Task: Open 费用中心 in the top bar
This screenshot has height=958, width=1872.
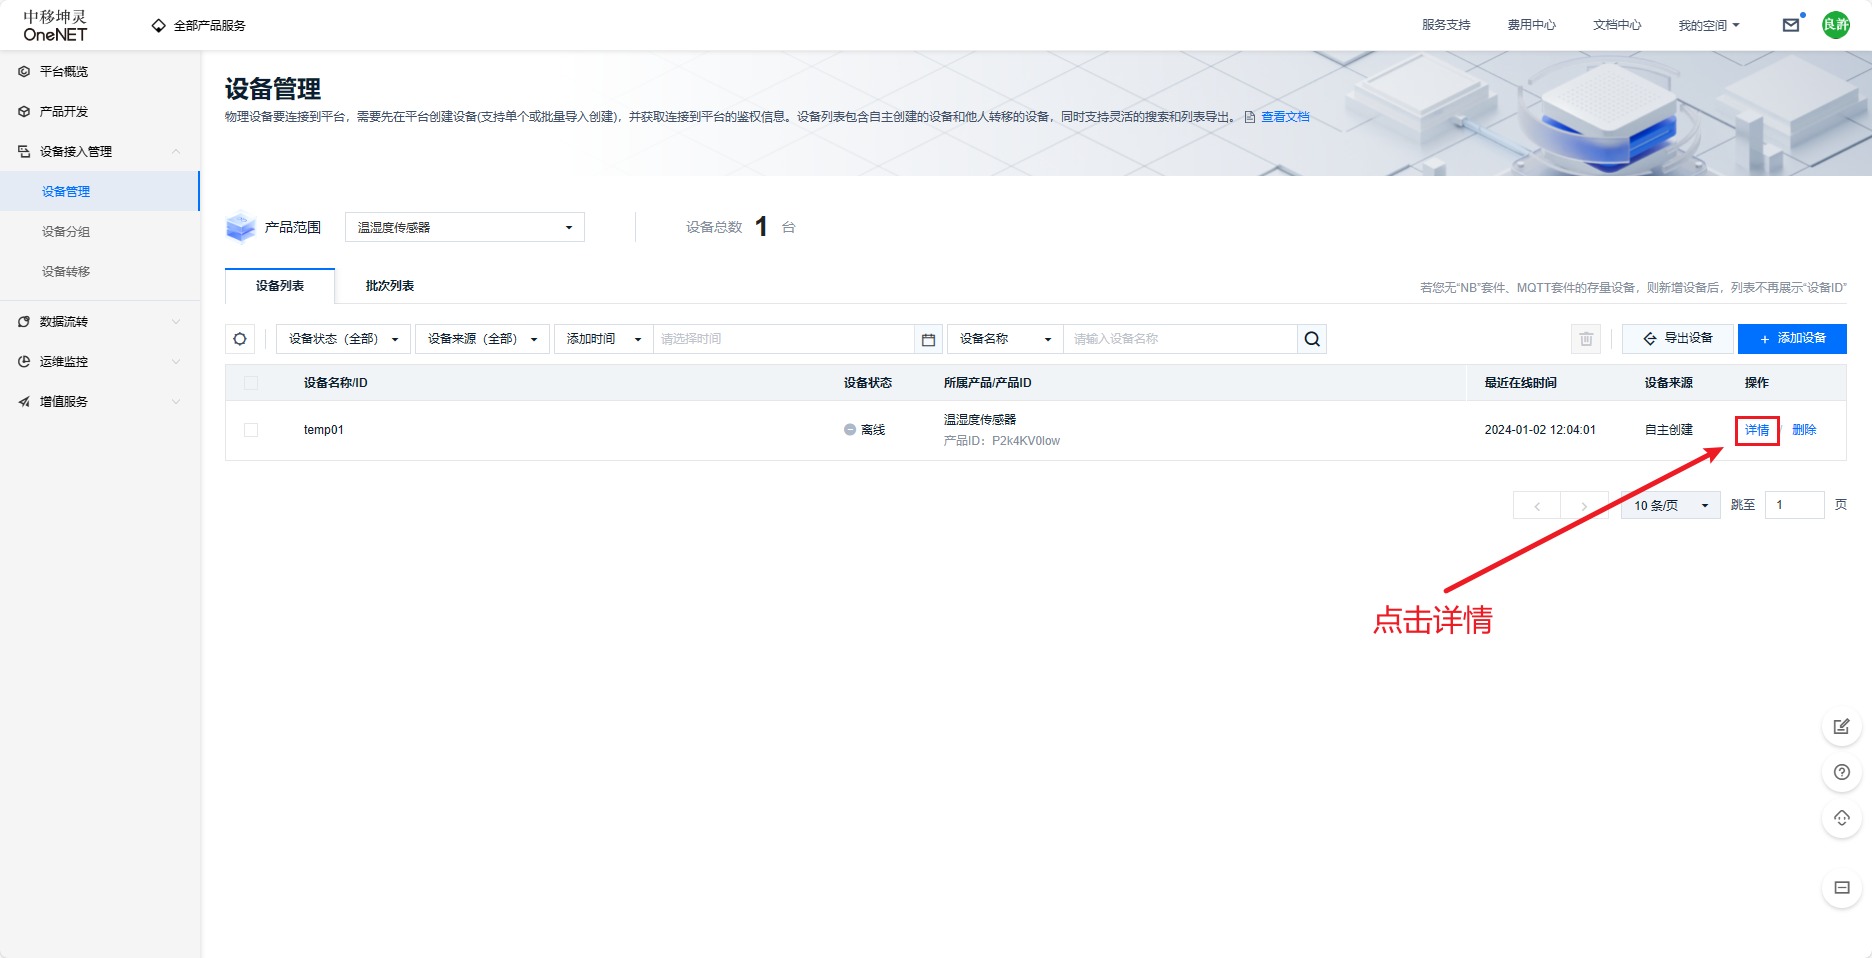Action: (1532, 25)
